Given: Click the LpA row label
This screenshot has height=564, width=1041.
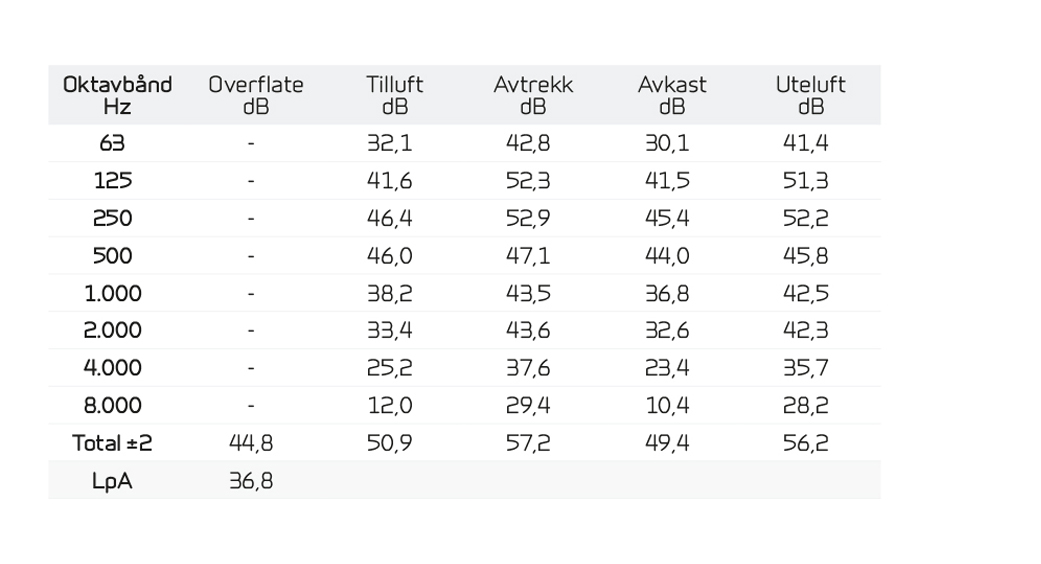Looking at the screenshot, I should (x=112, y=481).
